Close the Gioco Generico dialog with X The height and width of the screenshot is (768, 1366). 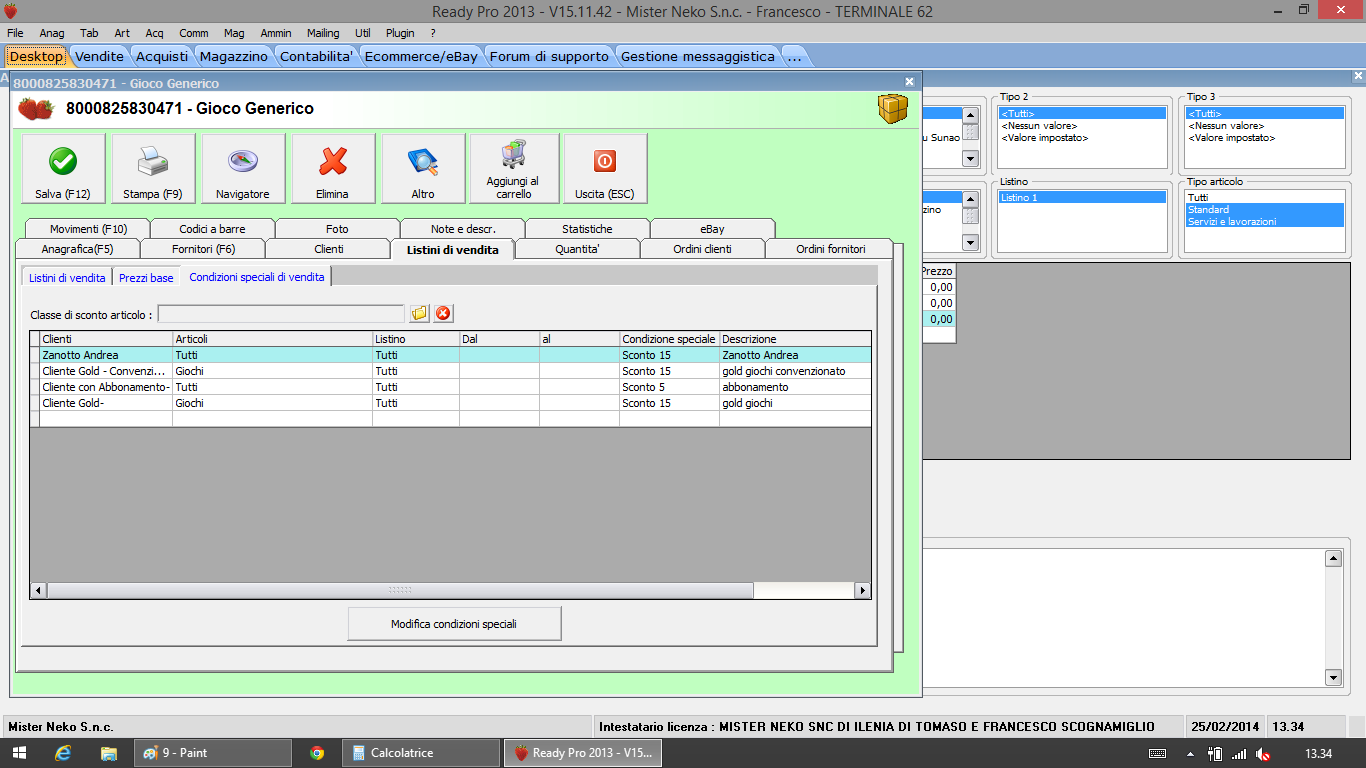[x=909, y=82]
